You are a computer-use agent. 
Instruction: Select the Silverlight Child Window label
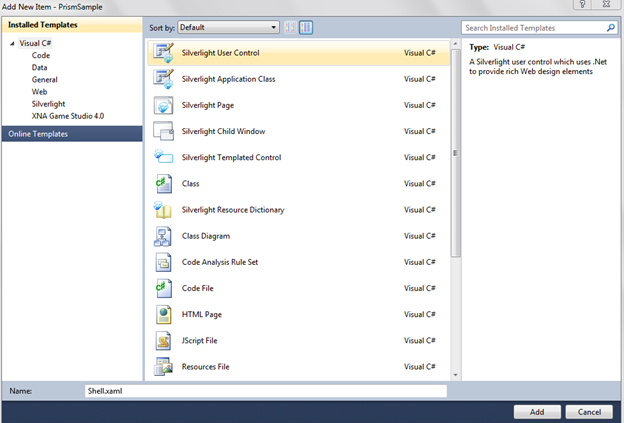coord(223,131)
